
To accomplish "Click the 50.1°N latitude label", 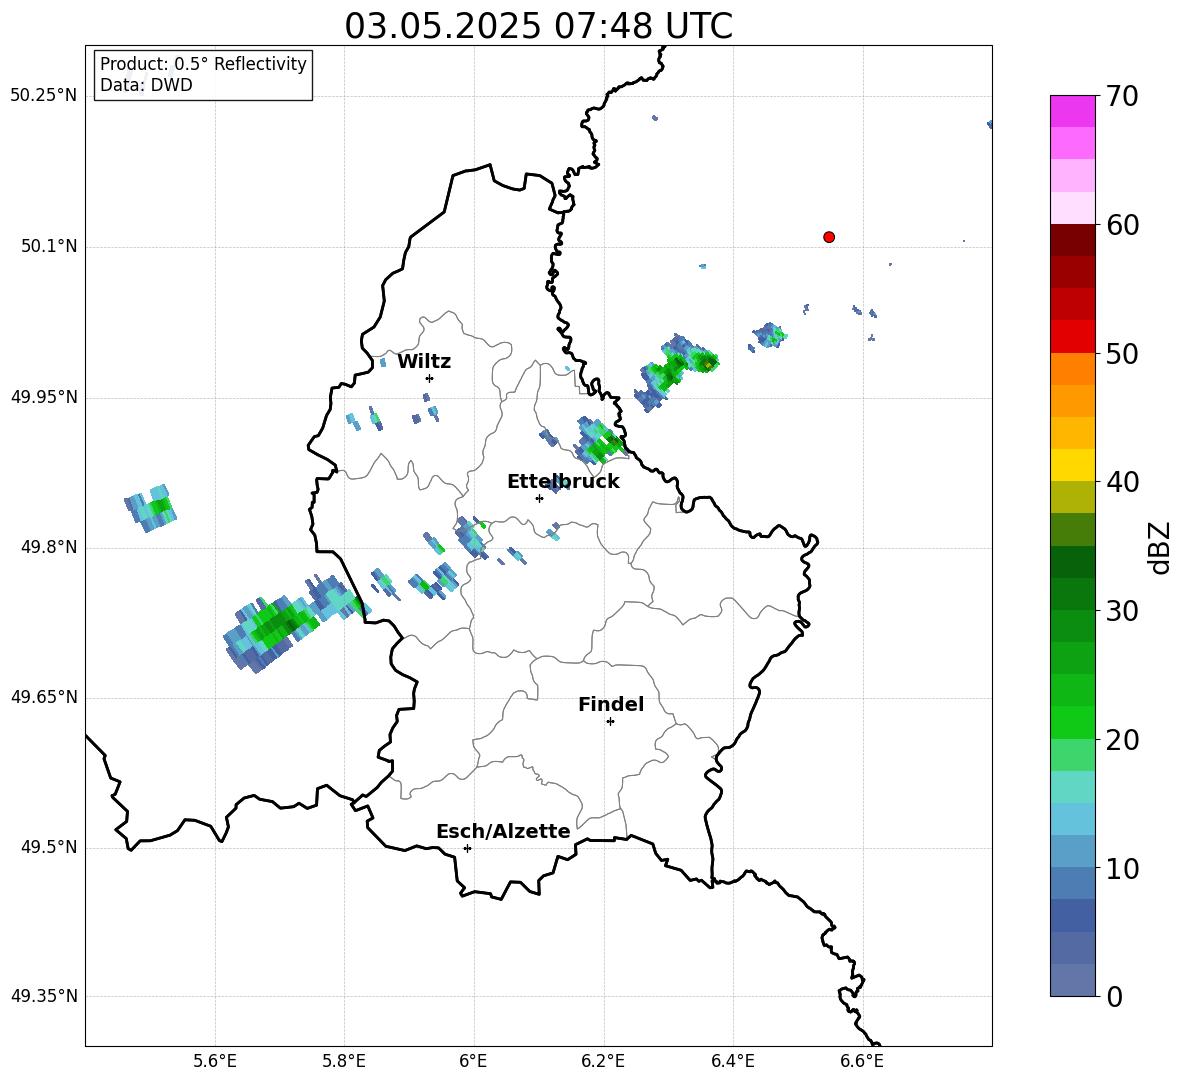I will coord(50,246).
